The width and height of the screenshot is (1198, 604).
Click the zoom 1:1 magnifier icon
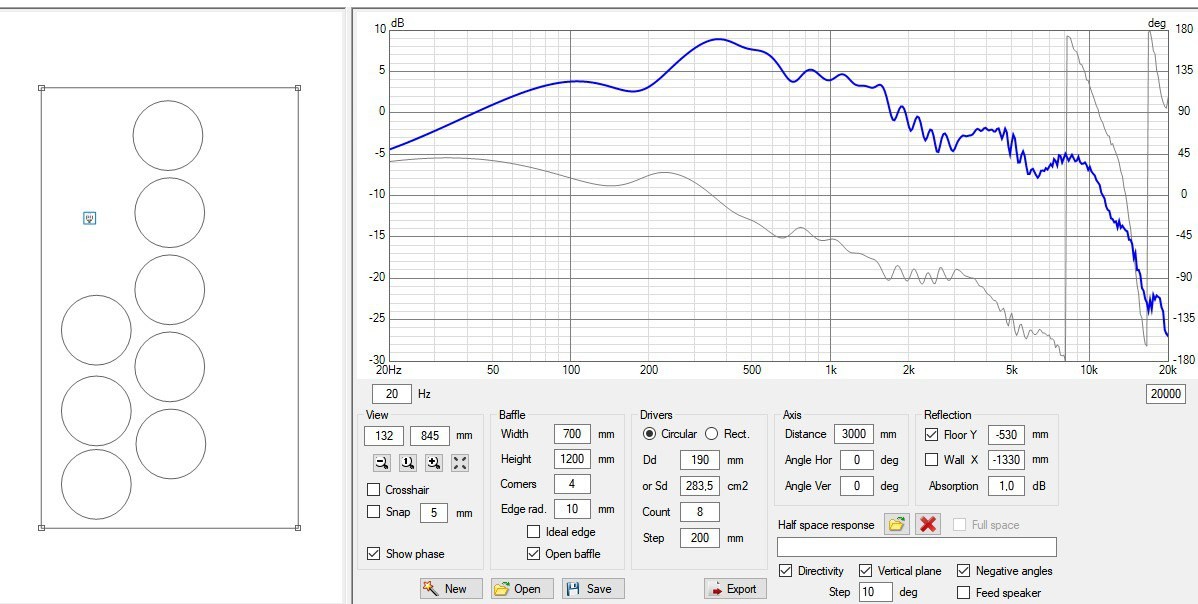tap(407, 462)
